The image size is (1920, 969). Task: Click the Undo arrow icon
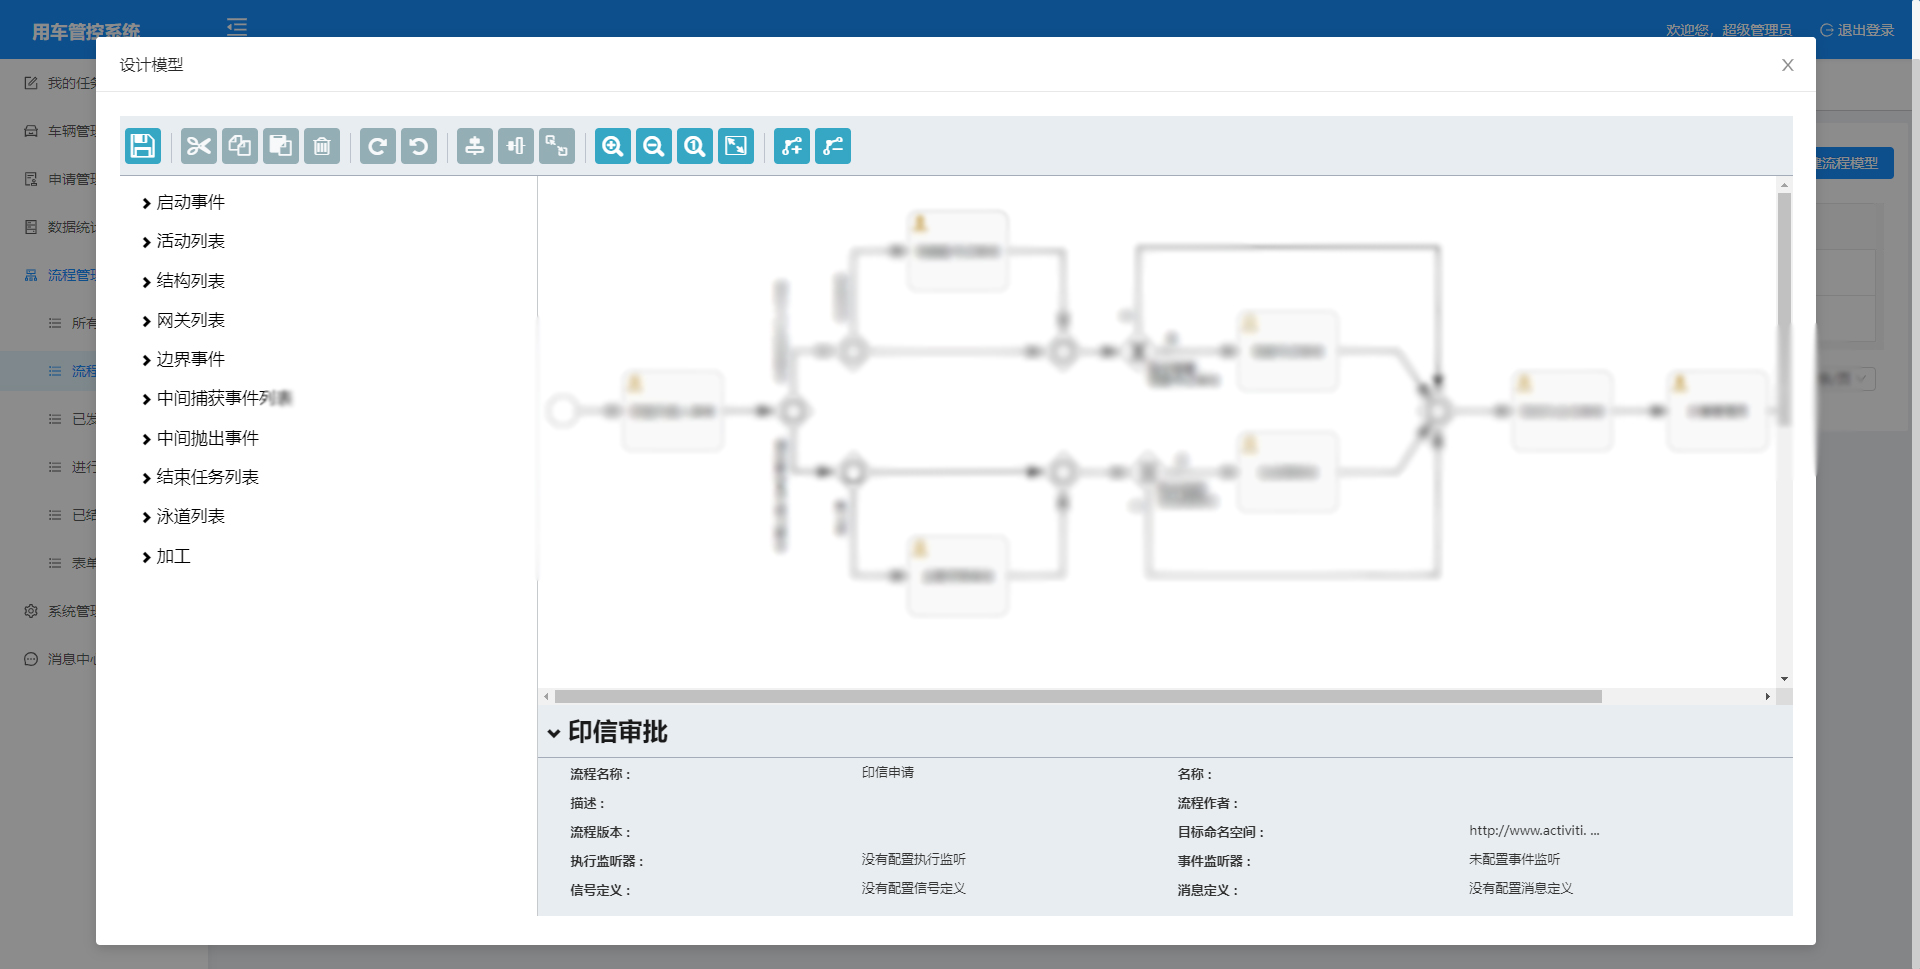click(x=419, y=146)
